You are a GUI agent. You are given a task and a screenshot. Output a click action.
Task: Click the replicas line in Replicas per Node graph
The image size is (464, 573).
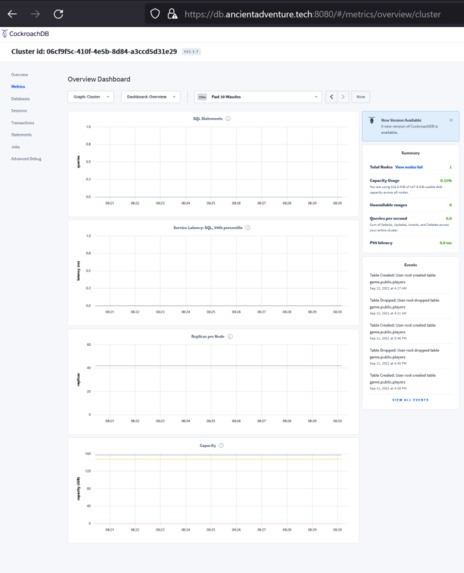(x=218, y=365)
